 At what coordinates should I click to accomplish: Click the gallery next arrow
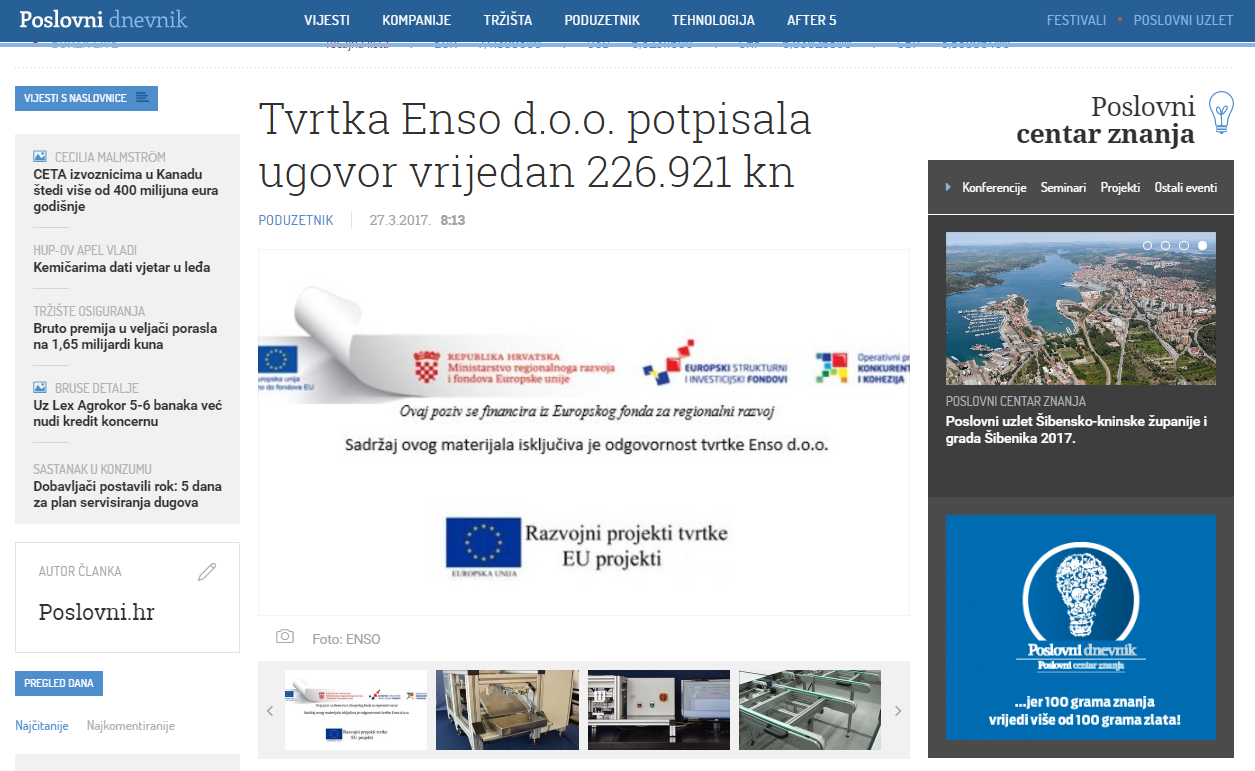(898, 711)
